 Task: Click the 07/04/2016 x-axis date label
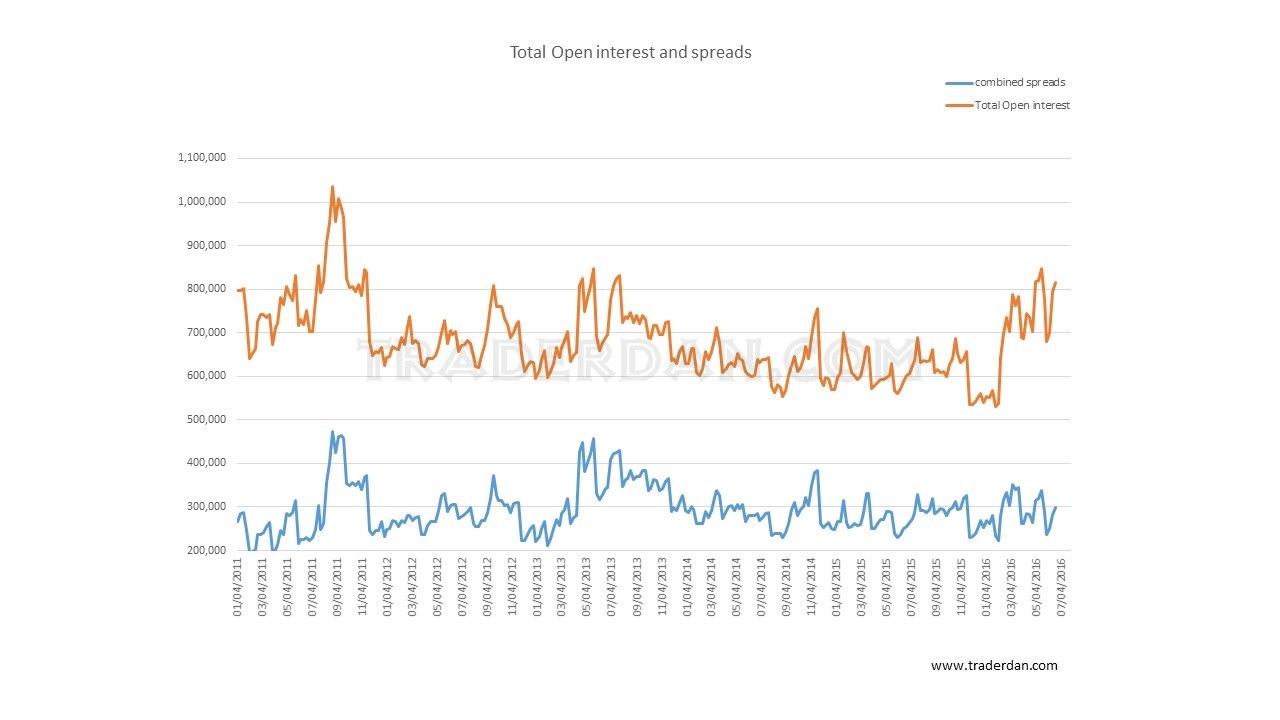coord(1062,588)
